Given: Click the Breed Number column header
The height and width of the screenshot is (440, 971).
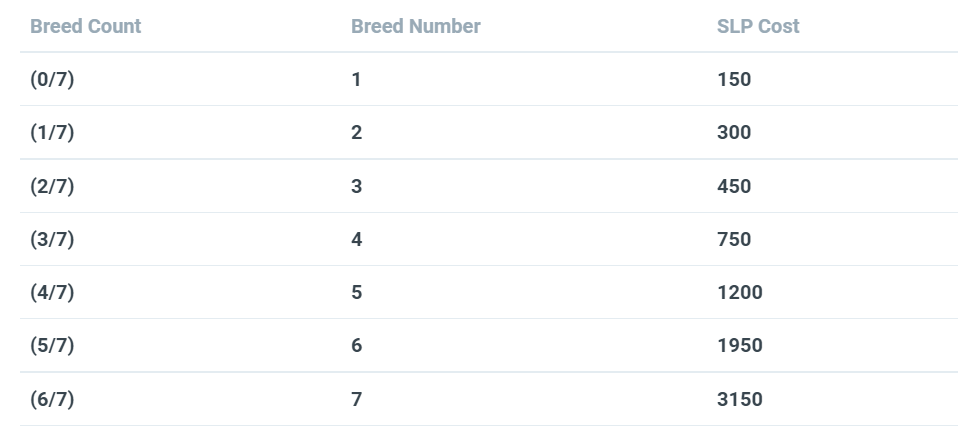Looking at the screenshot, I should pos(416,26).
